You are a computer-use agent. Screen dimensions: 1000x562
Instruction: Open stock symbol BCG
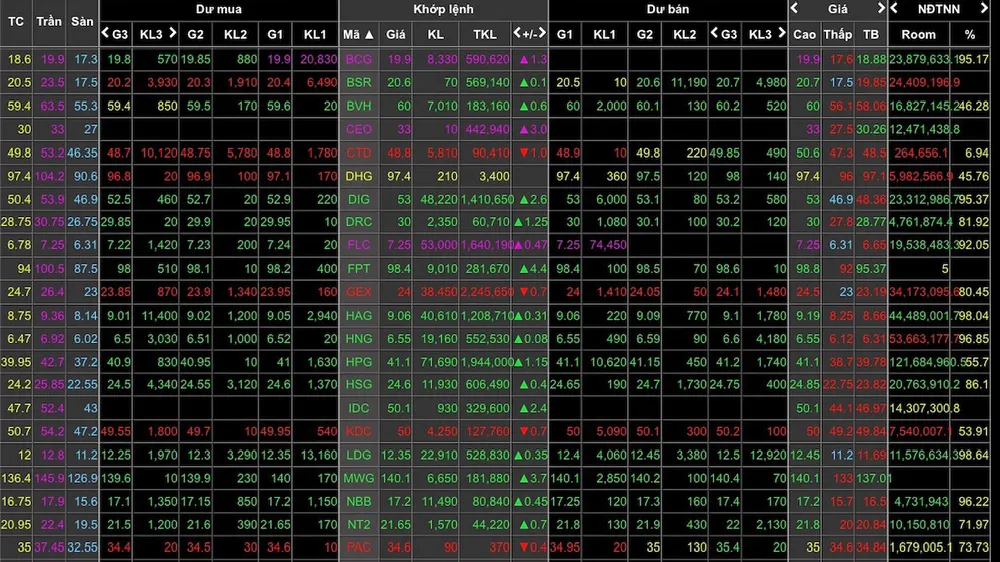[x=358, y=59]
